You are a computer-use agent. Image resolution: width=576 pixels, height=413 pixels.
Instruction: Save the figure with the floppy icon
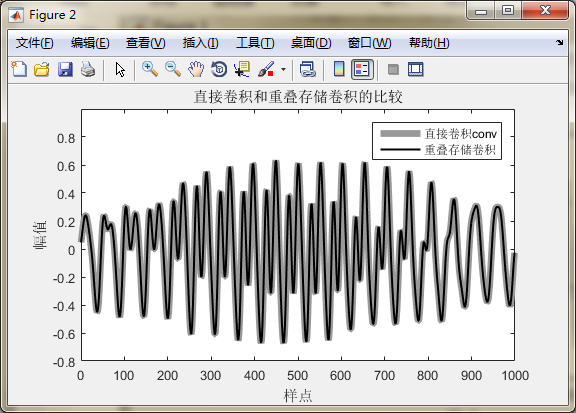pyautogui.click(x=65, y=69)
